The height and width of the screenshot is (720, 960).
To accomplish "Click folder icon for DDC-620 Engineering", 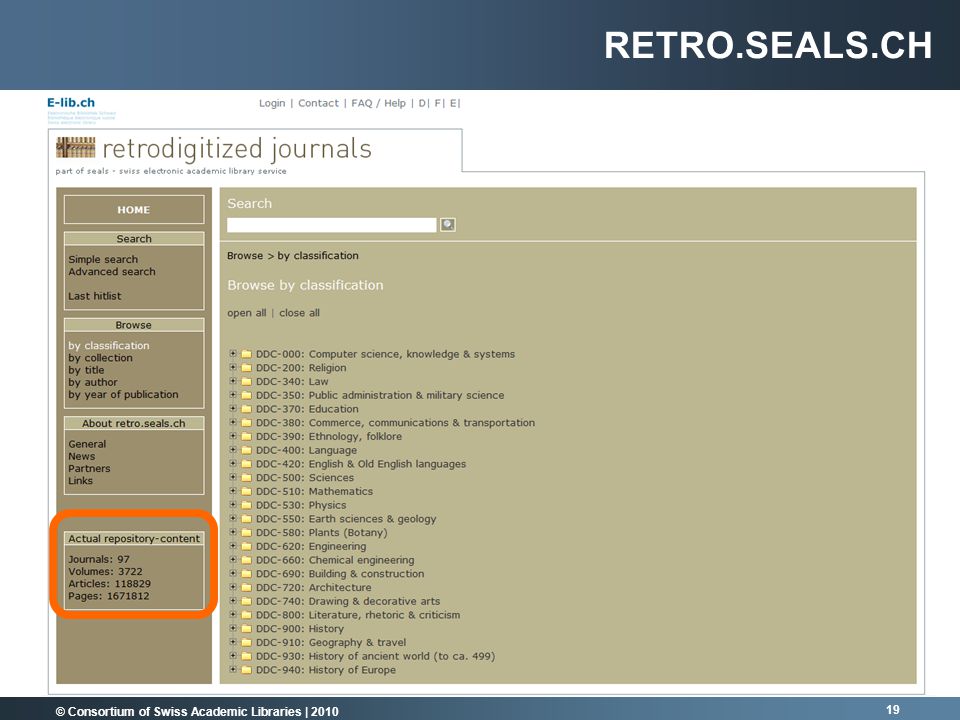I will click(x=247, y=546).
